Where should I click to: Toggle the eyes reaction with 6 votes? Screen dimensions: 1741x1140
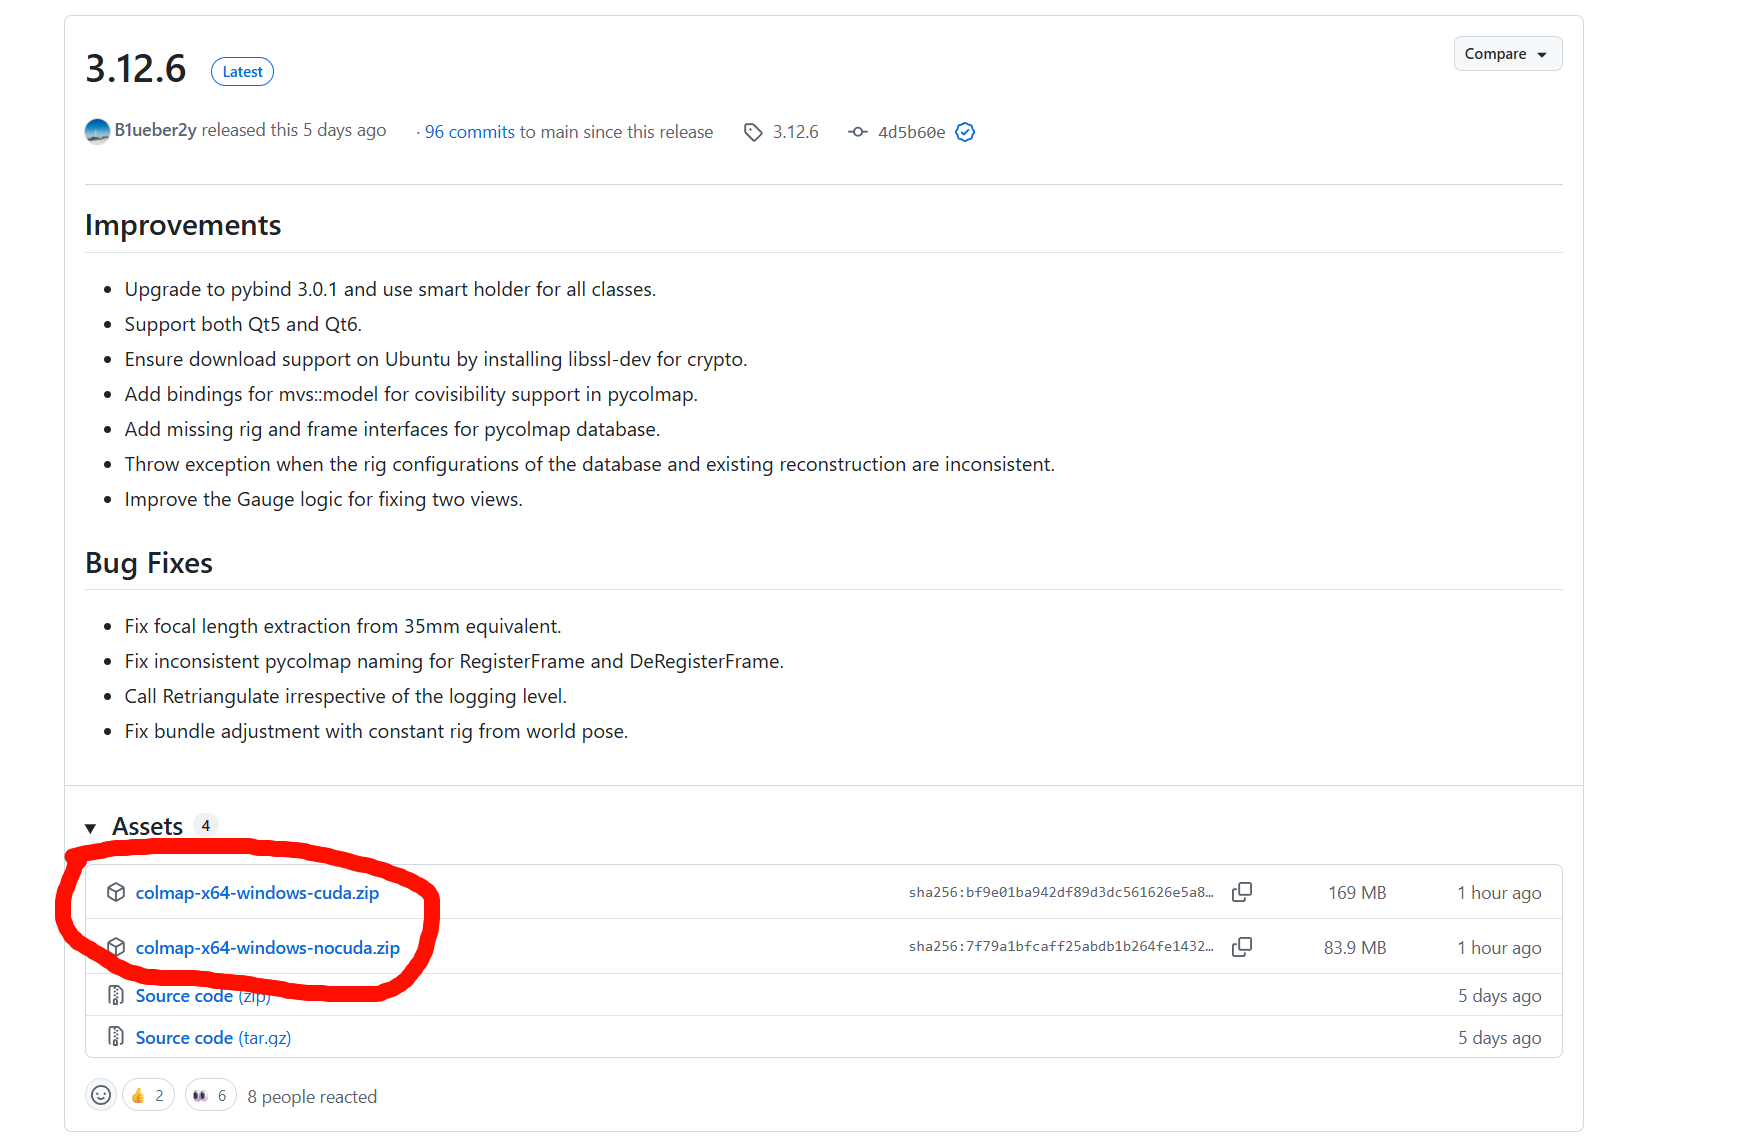tap(210, 1095)
